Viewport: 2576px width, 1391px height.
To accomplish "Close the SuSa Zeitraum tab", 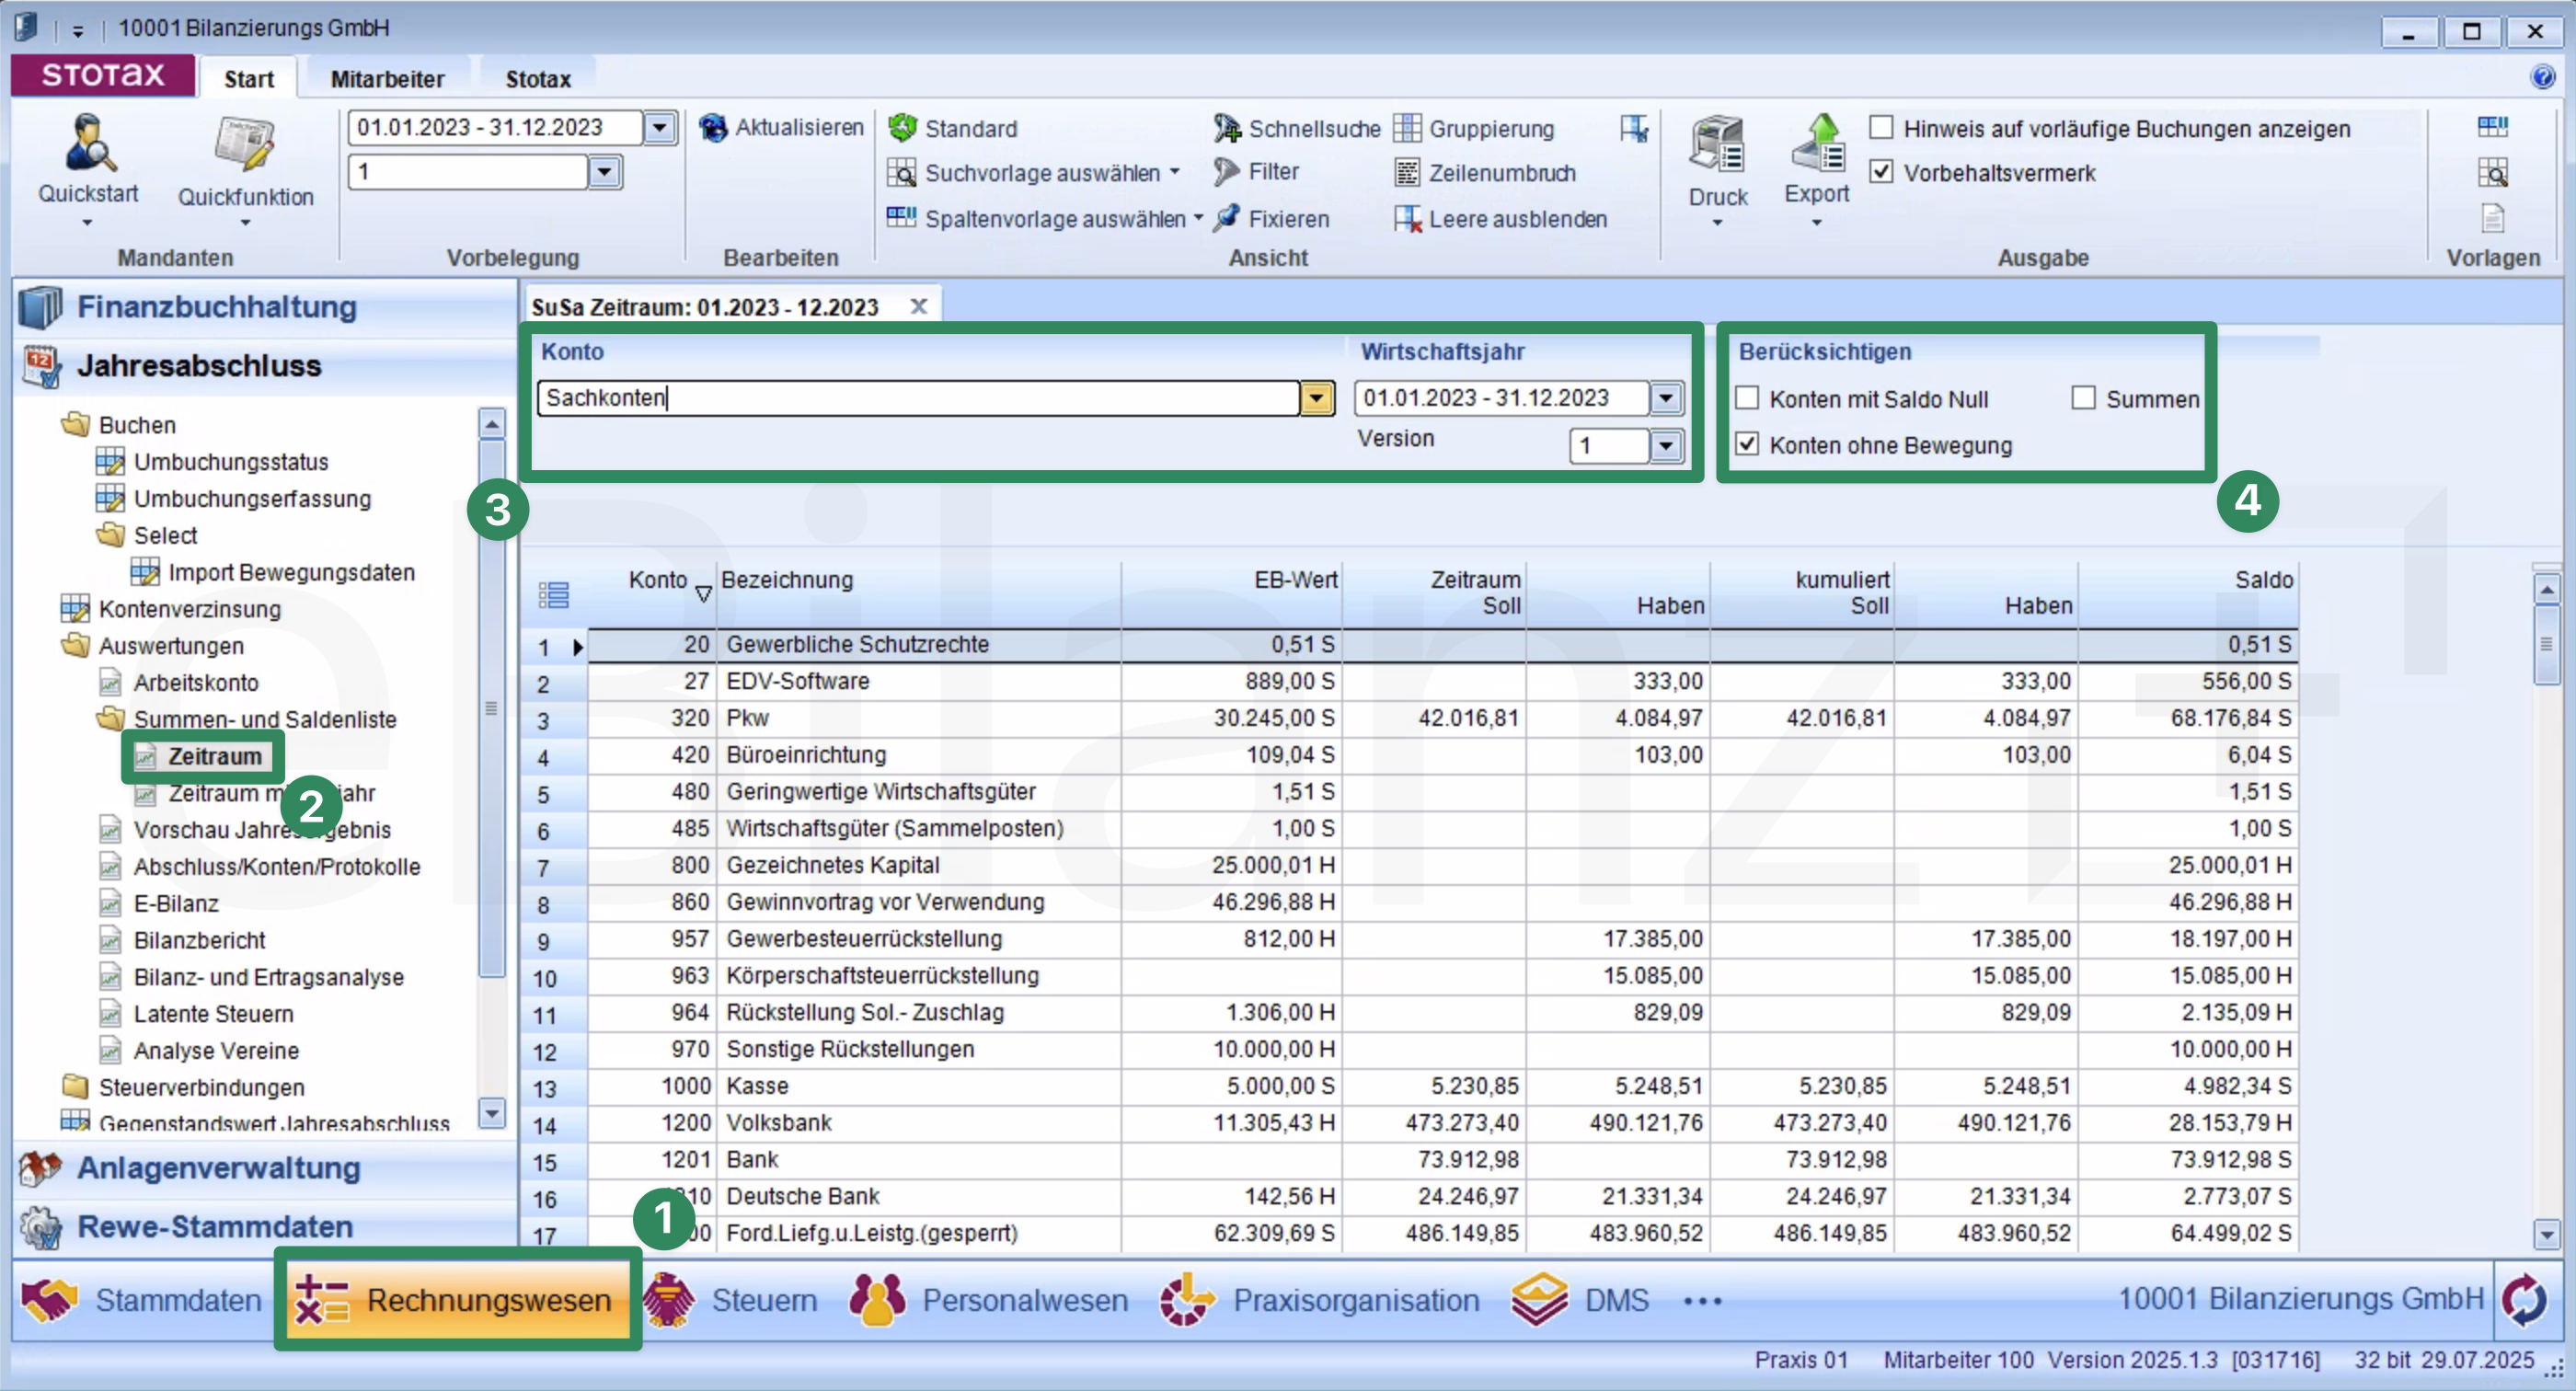I will point(918,306).
